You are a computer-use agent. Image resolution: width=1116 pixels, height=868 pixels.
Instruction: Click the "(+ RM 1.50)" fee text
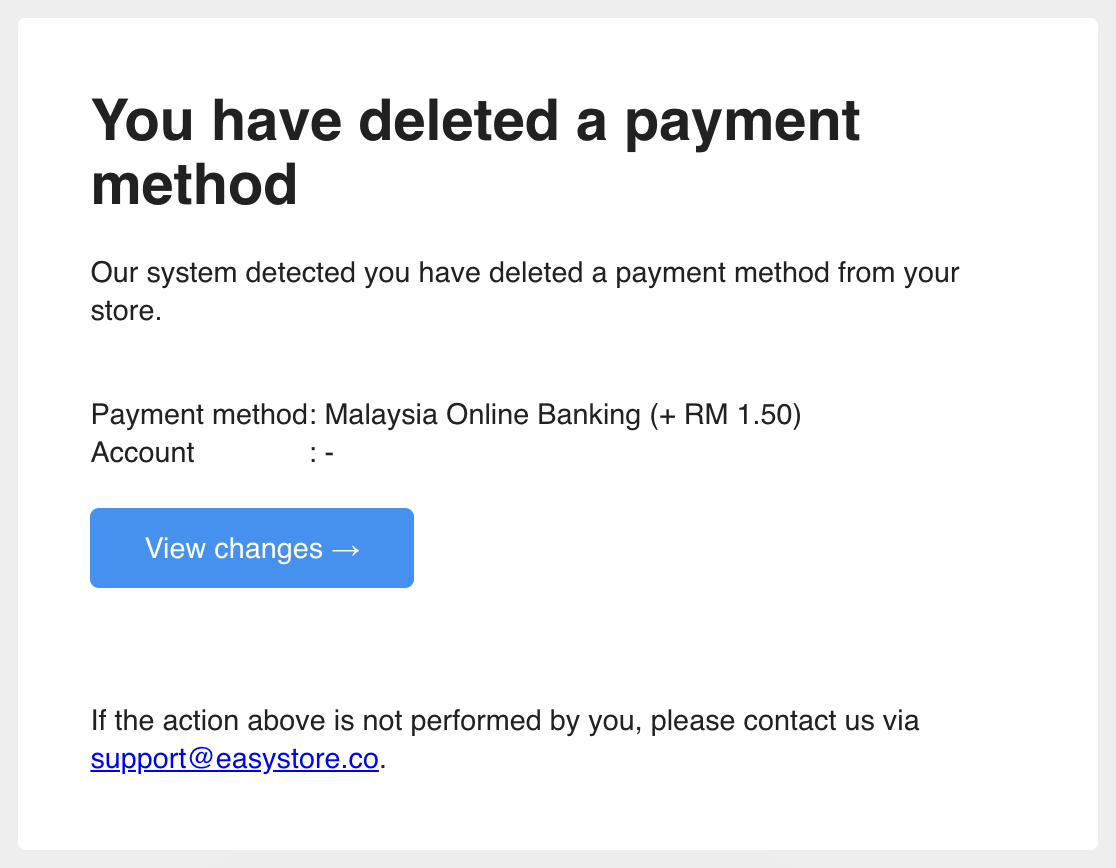(725, 415)
